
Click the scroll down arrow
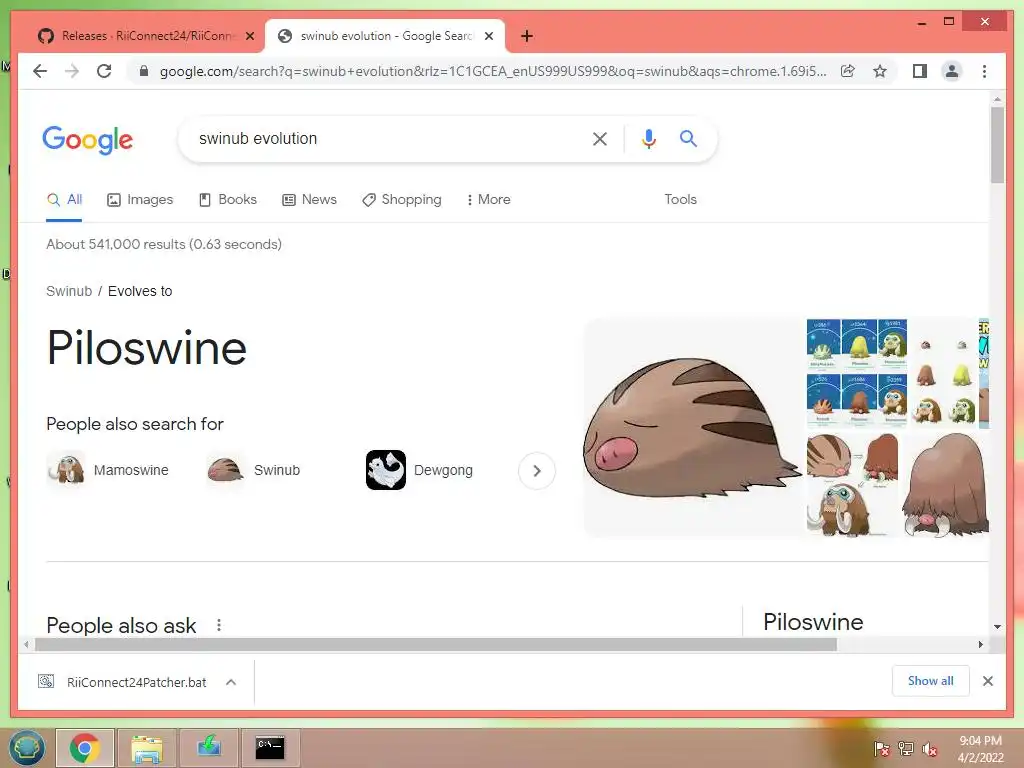(x=997, y=627)
